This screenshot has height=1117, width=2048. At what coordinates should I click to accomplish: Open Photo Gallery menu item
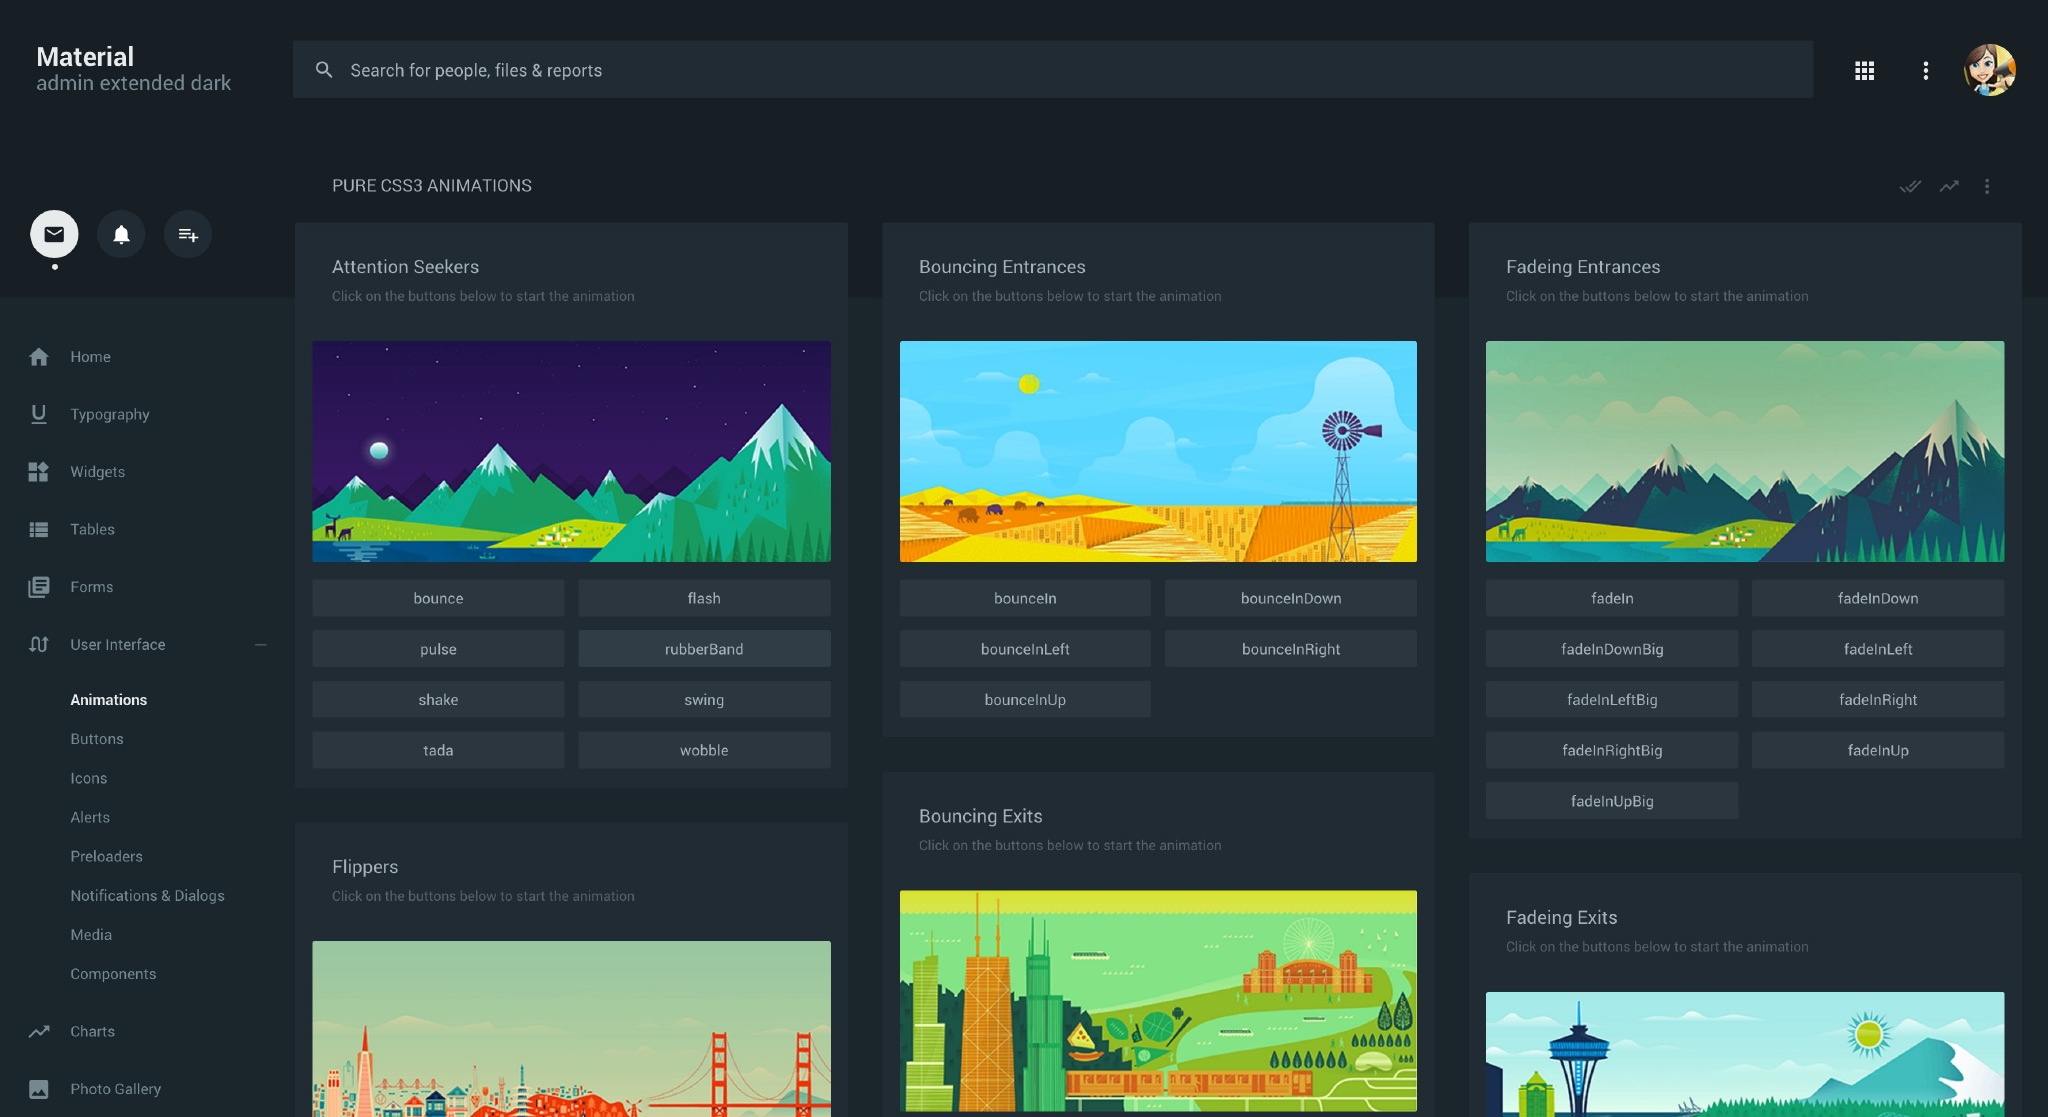click(115, 1089)
